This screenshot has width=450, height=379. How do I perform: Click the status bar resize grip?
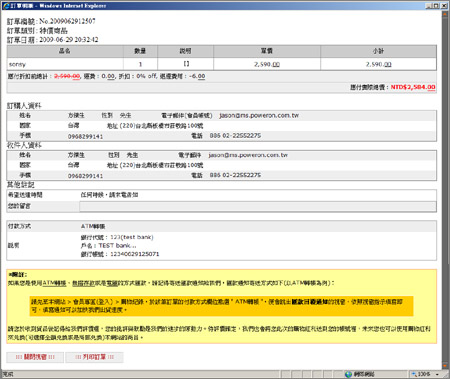446,375
